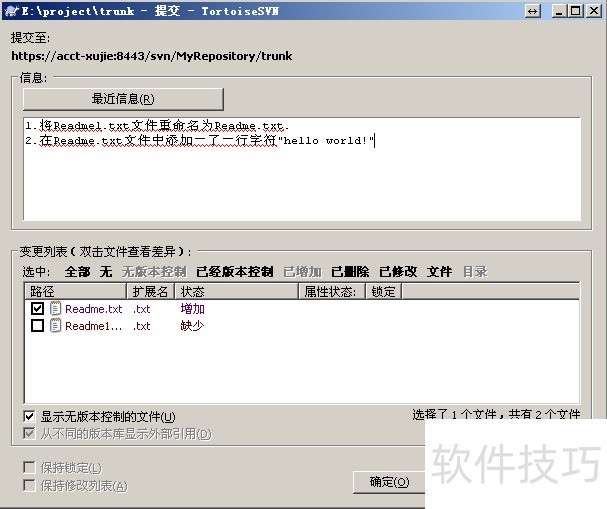Sort by 状态 column header
Screen dimensions: 607x509
pos(237,291)
